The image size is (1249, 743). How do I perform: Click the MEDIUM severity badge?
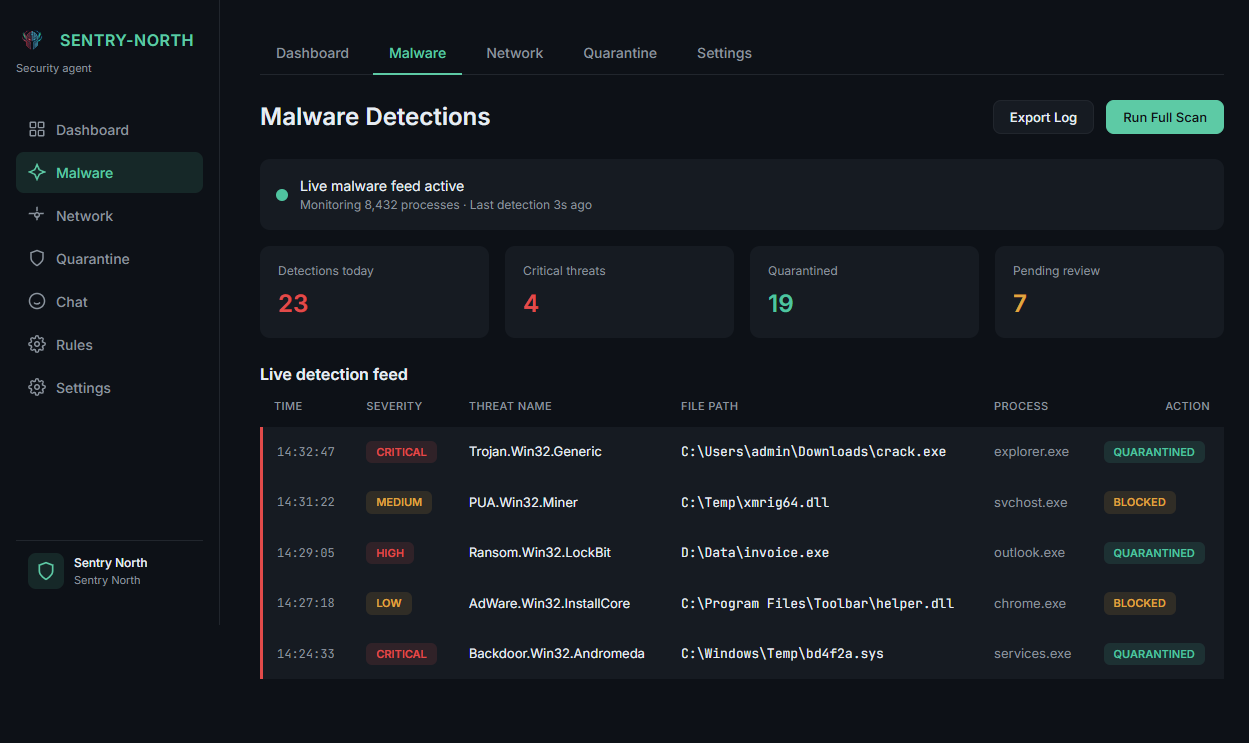tap(399, 502)
